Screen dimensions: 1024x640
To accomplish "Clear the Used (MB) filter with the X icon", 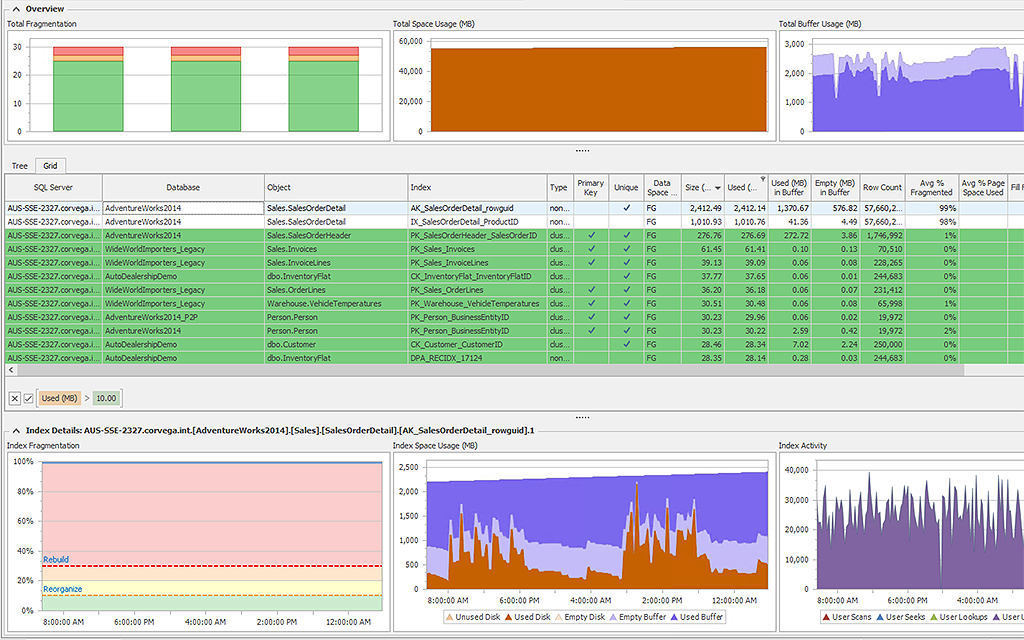I will point(15,397).
